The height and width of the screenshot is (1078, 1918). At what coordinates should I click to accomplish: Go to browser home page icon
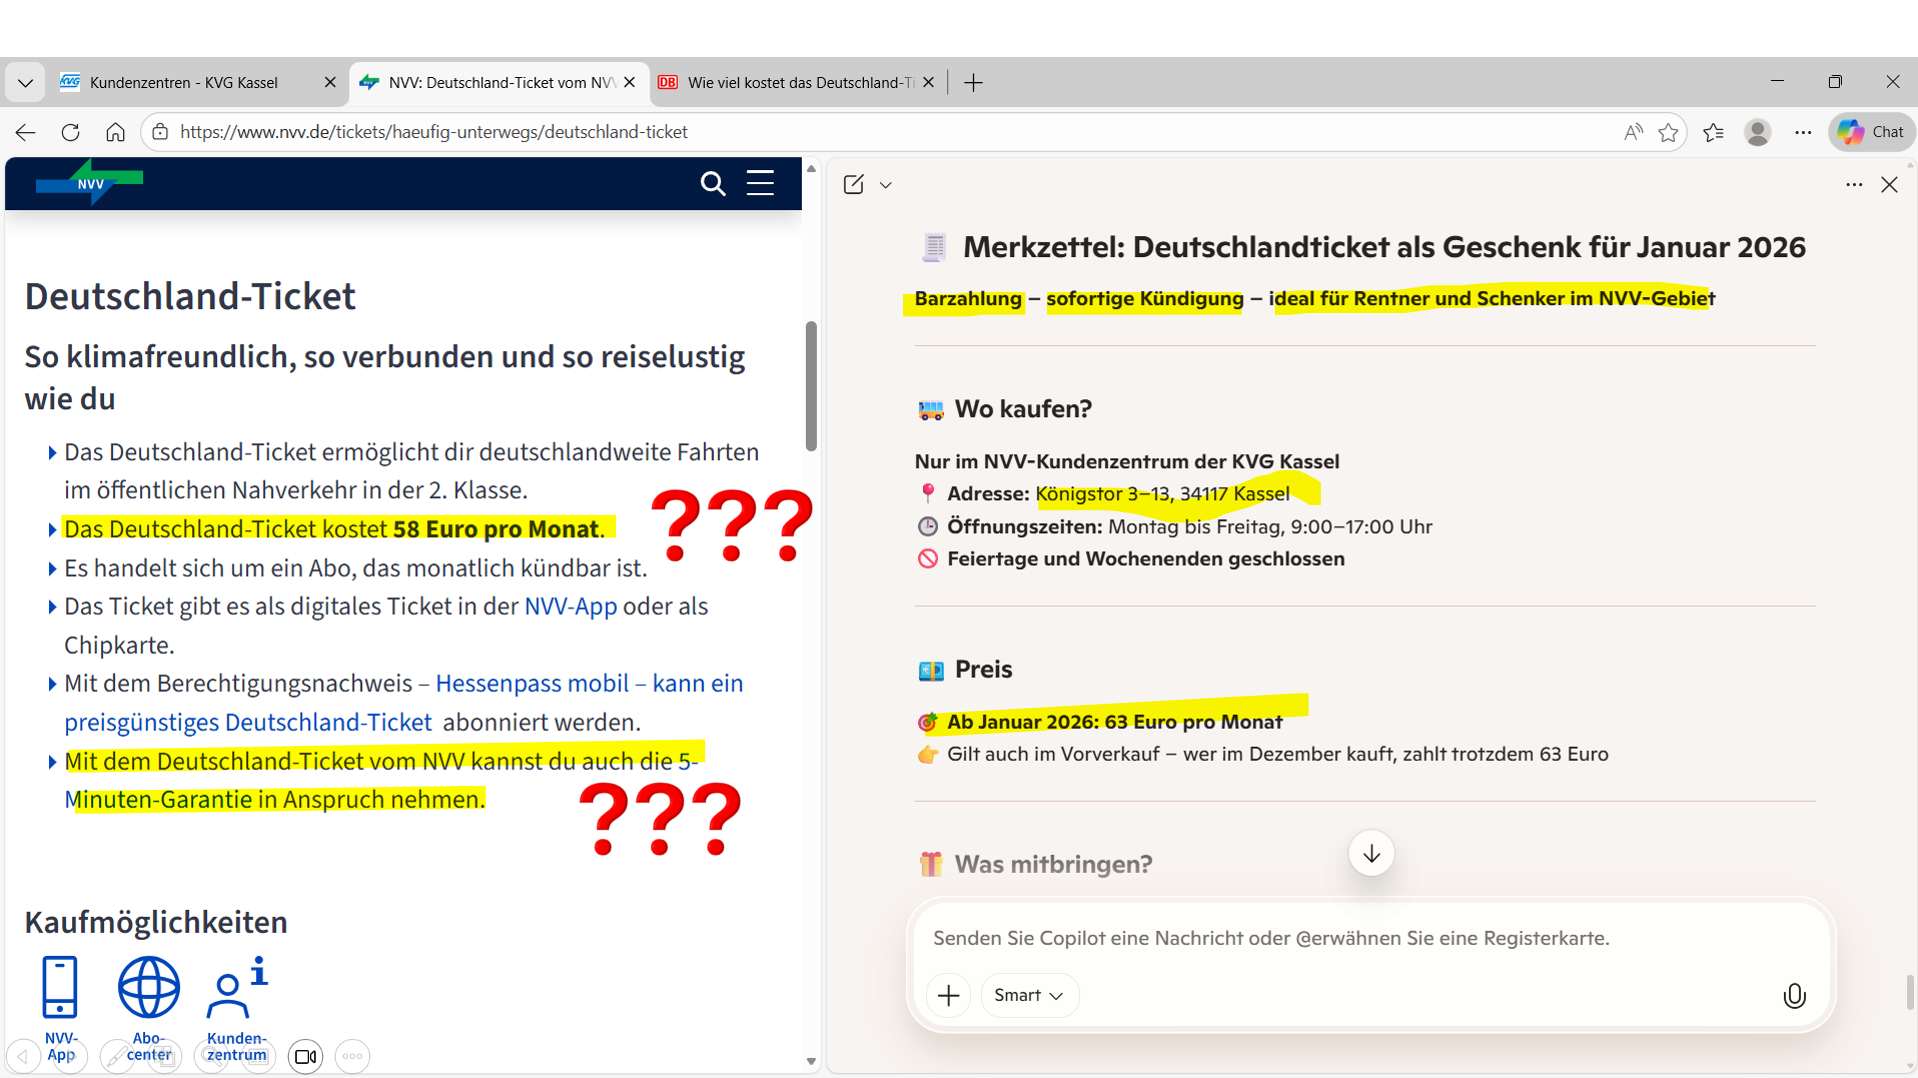[x=115, y=132]
